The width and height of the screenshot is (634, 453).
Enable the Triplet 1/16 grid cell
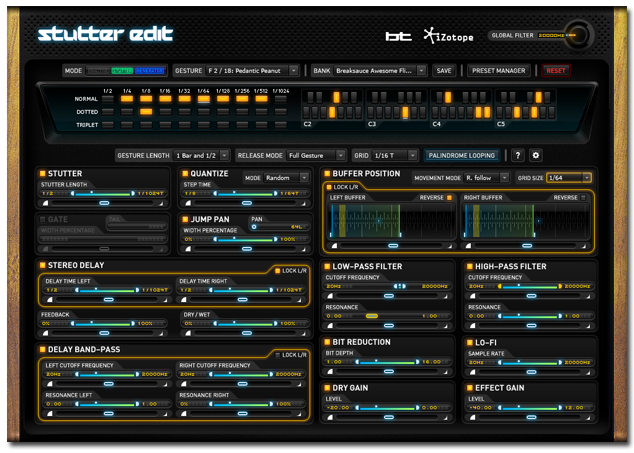tap(165, 125)
